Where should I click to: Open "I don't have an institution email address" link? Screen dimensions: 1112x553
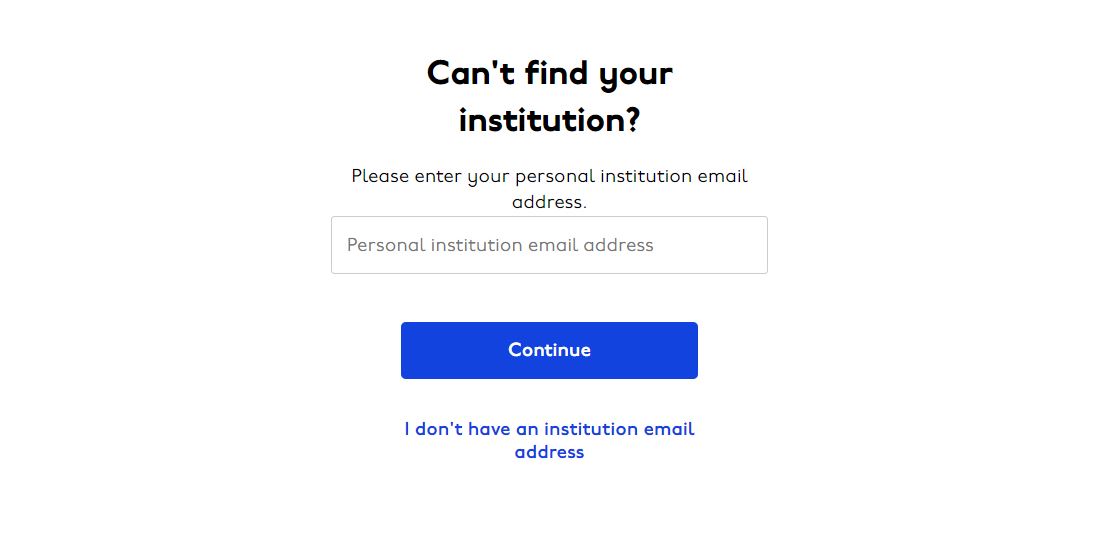point(549,440)
